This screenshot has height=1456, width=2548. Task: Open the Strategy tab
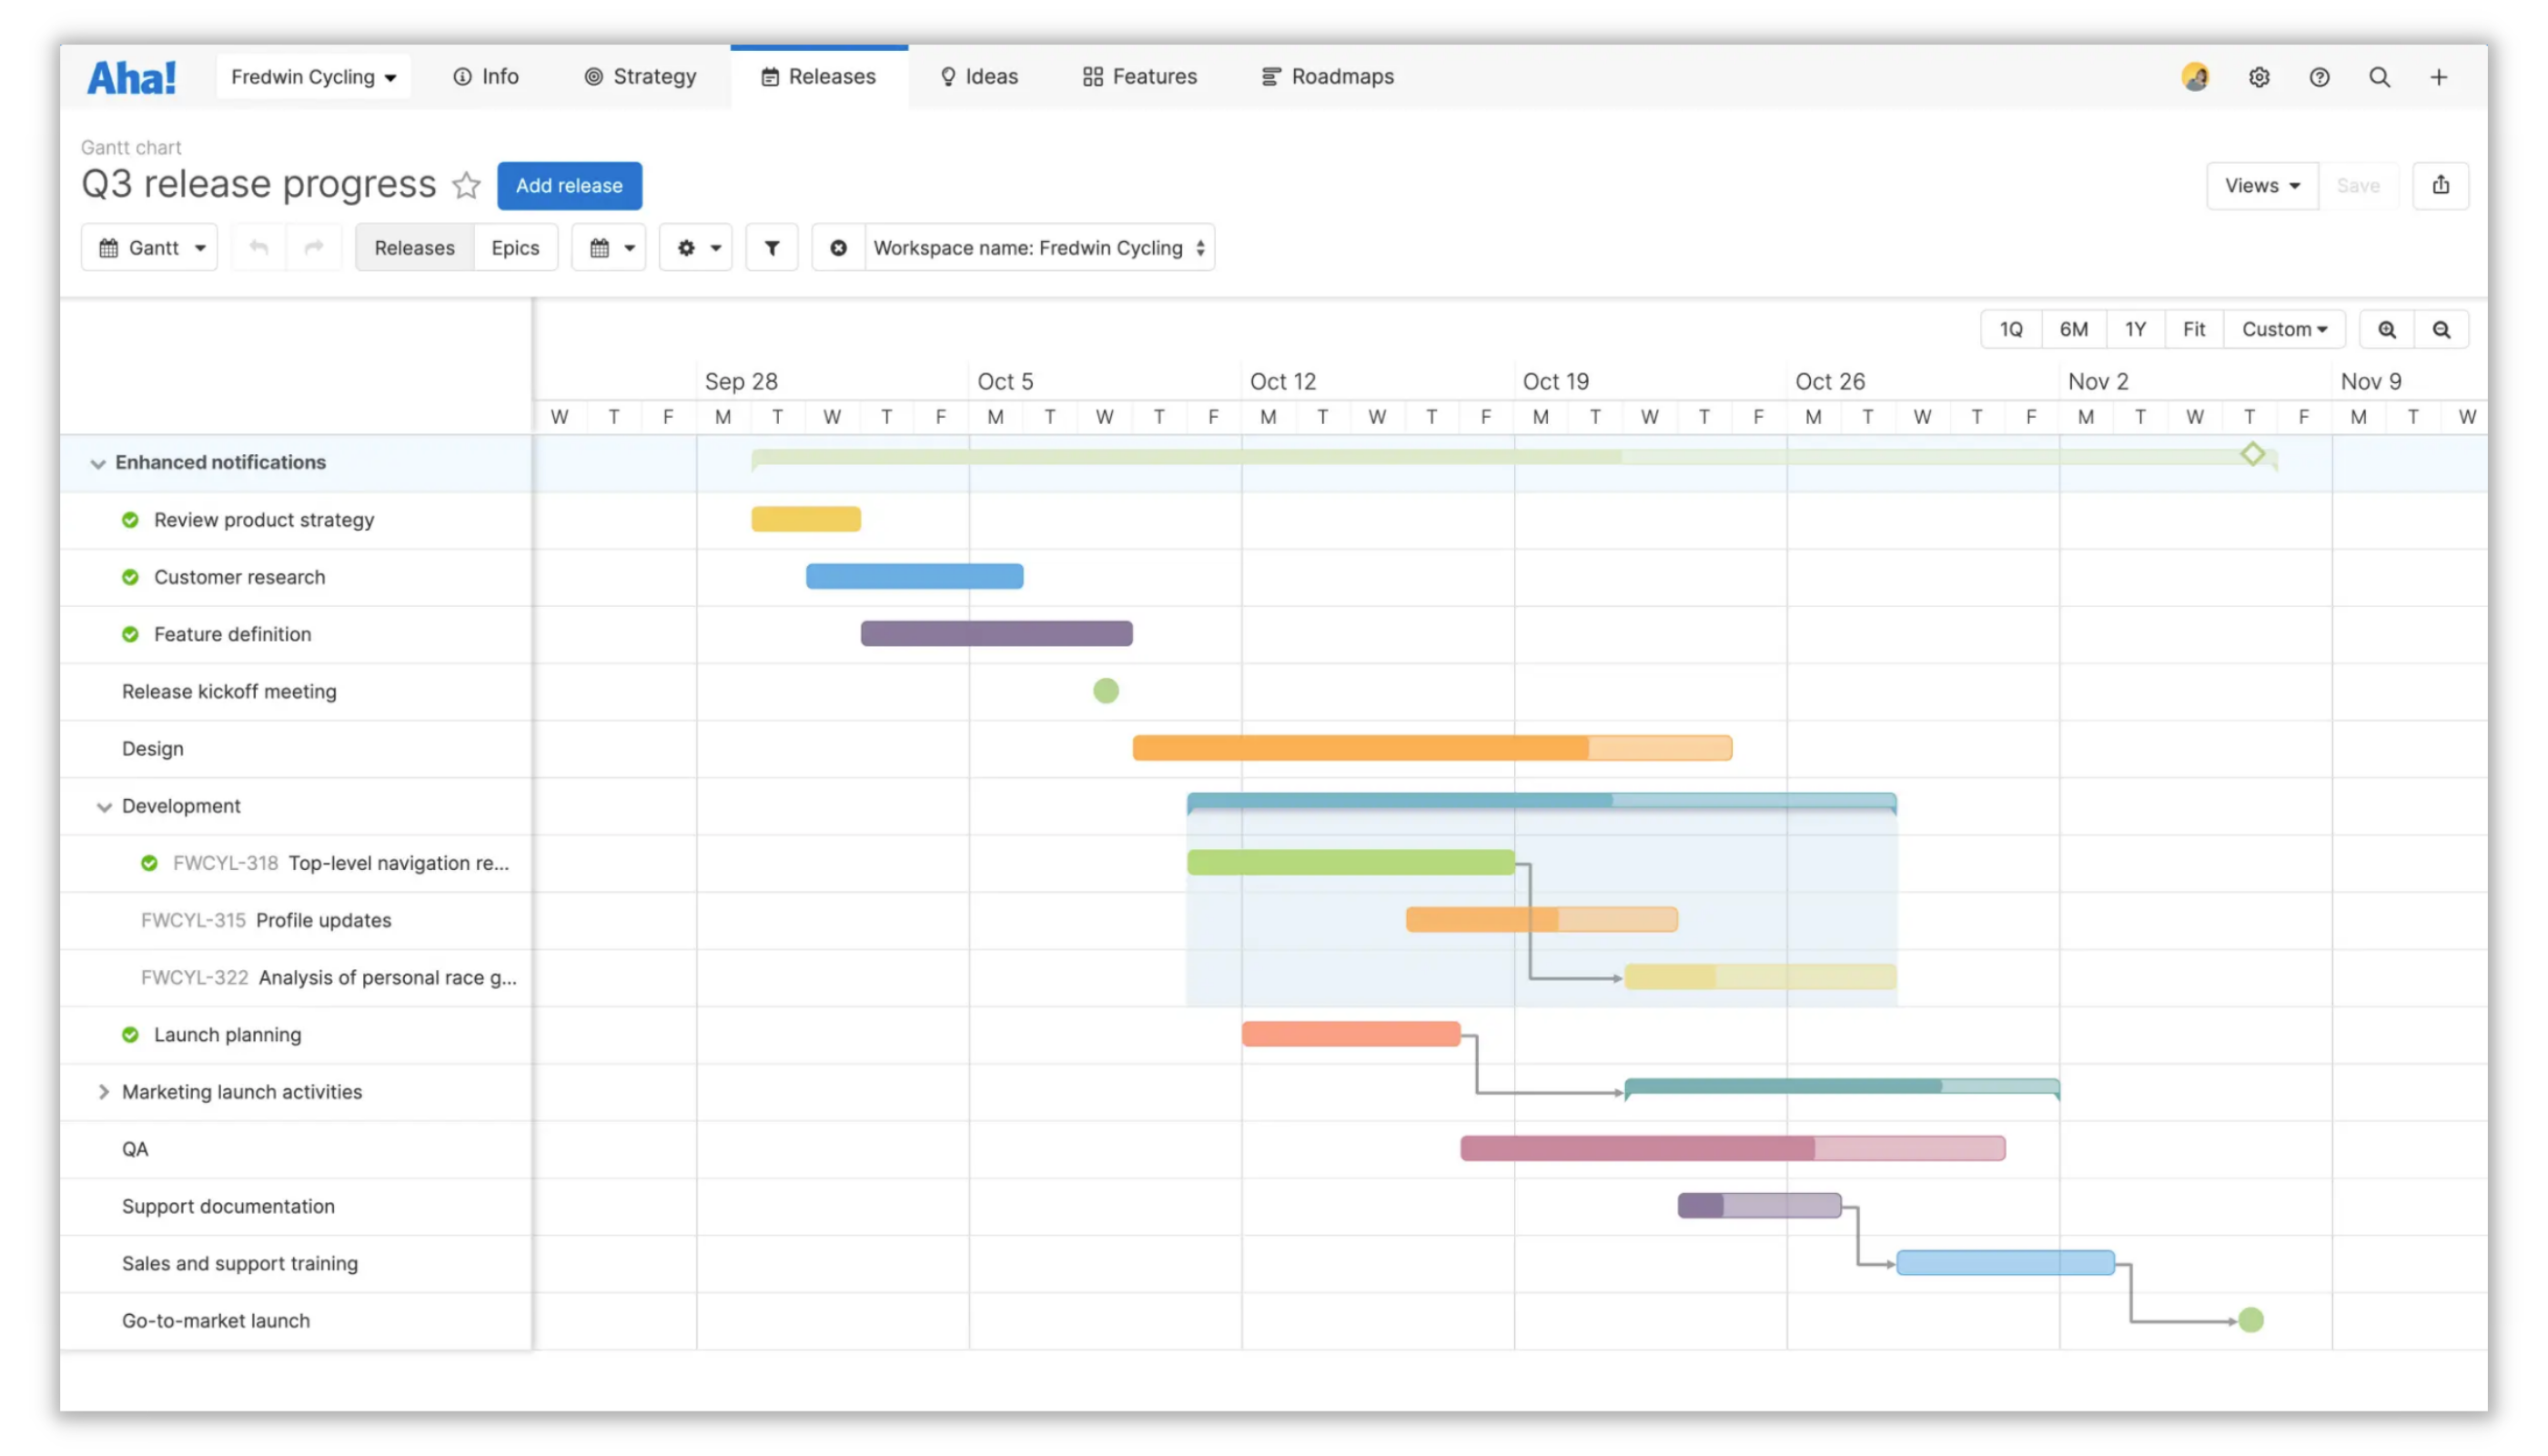click(x=640, y=77)
